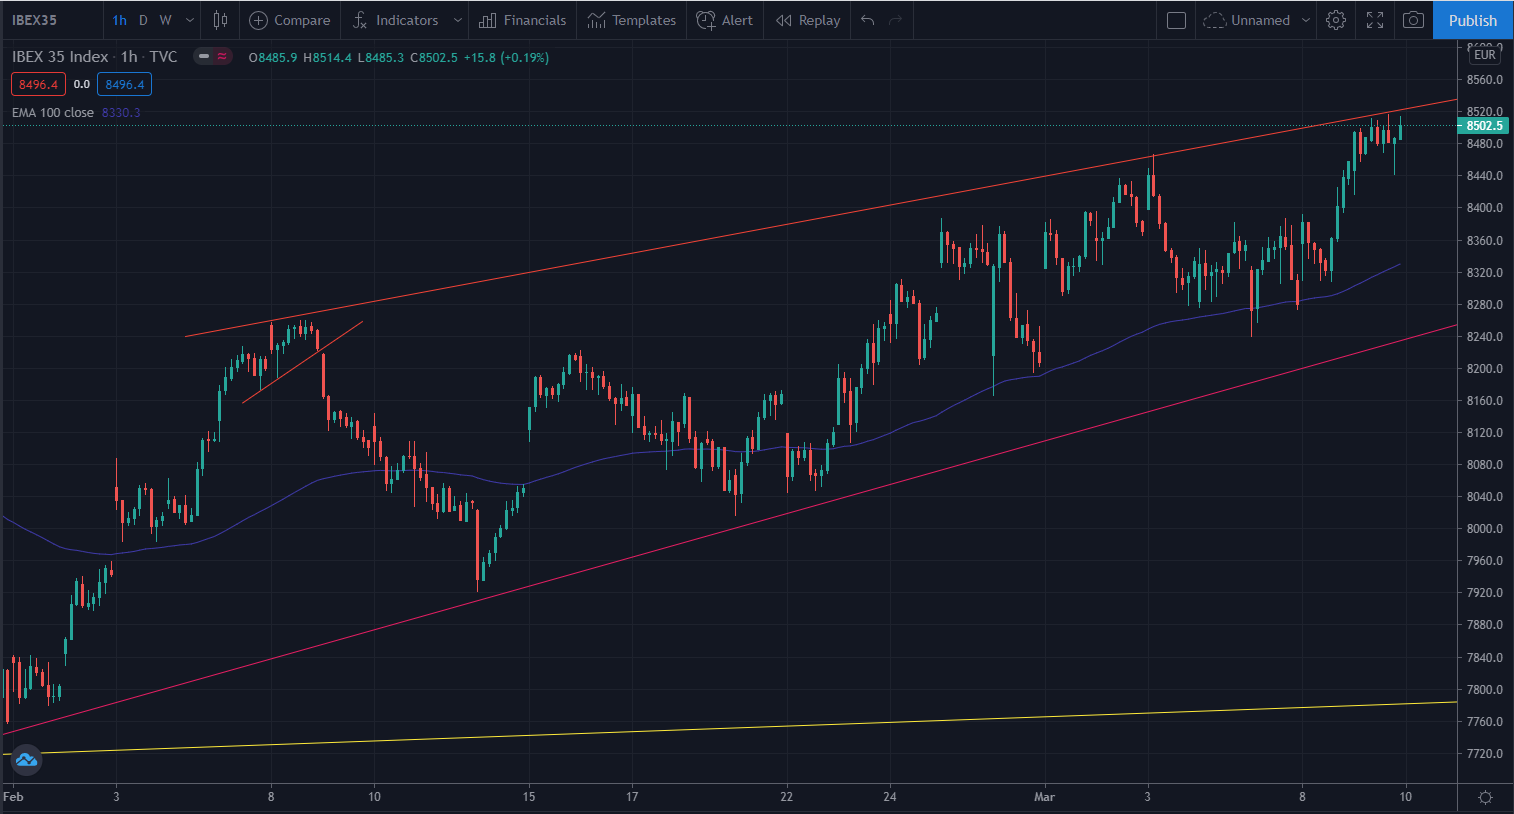Switch interval to D (daily)
The height and width of the screenshot is (814, 1514).
[143, 20]
